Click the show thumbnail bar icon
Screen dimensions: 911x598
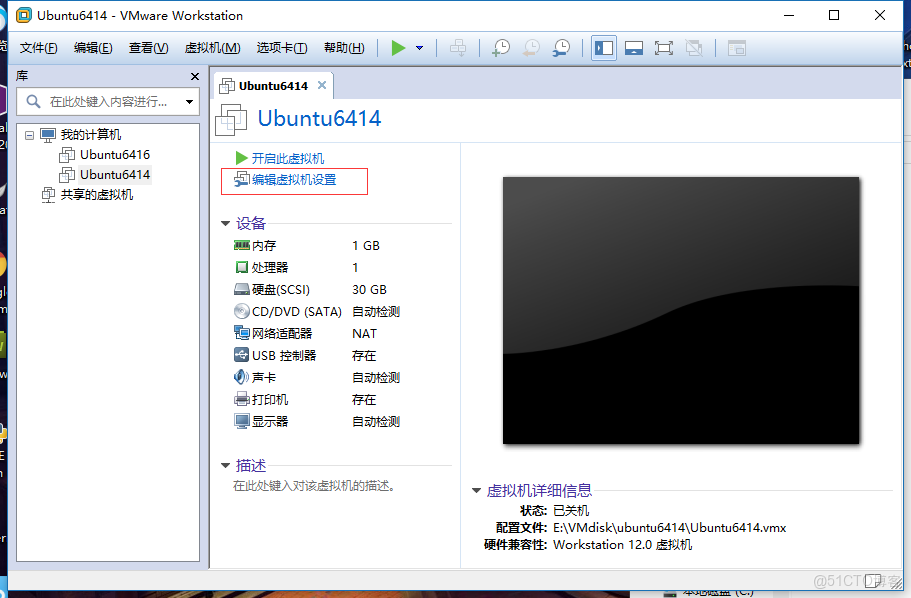[634, 47]
